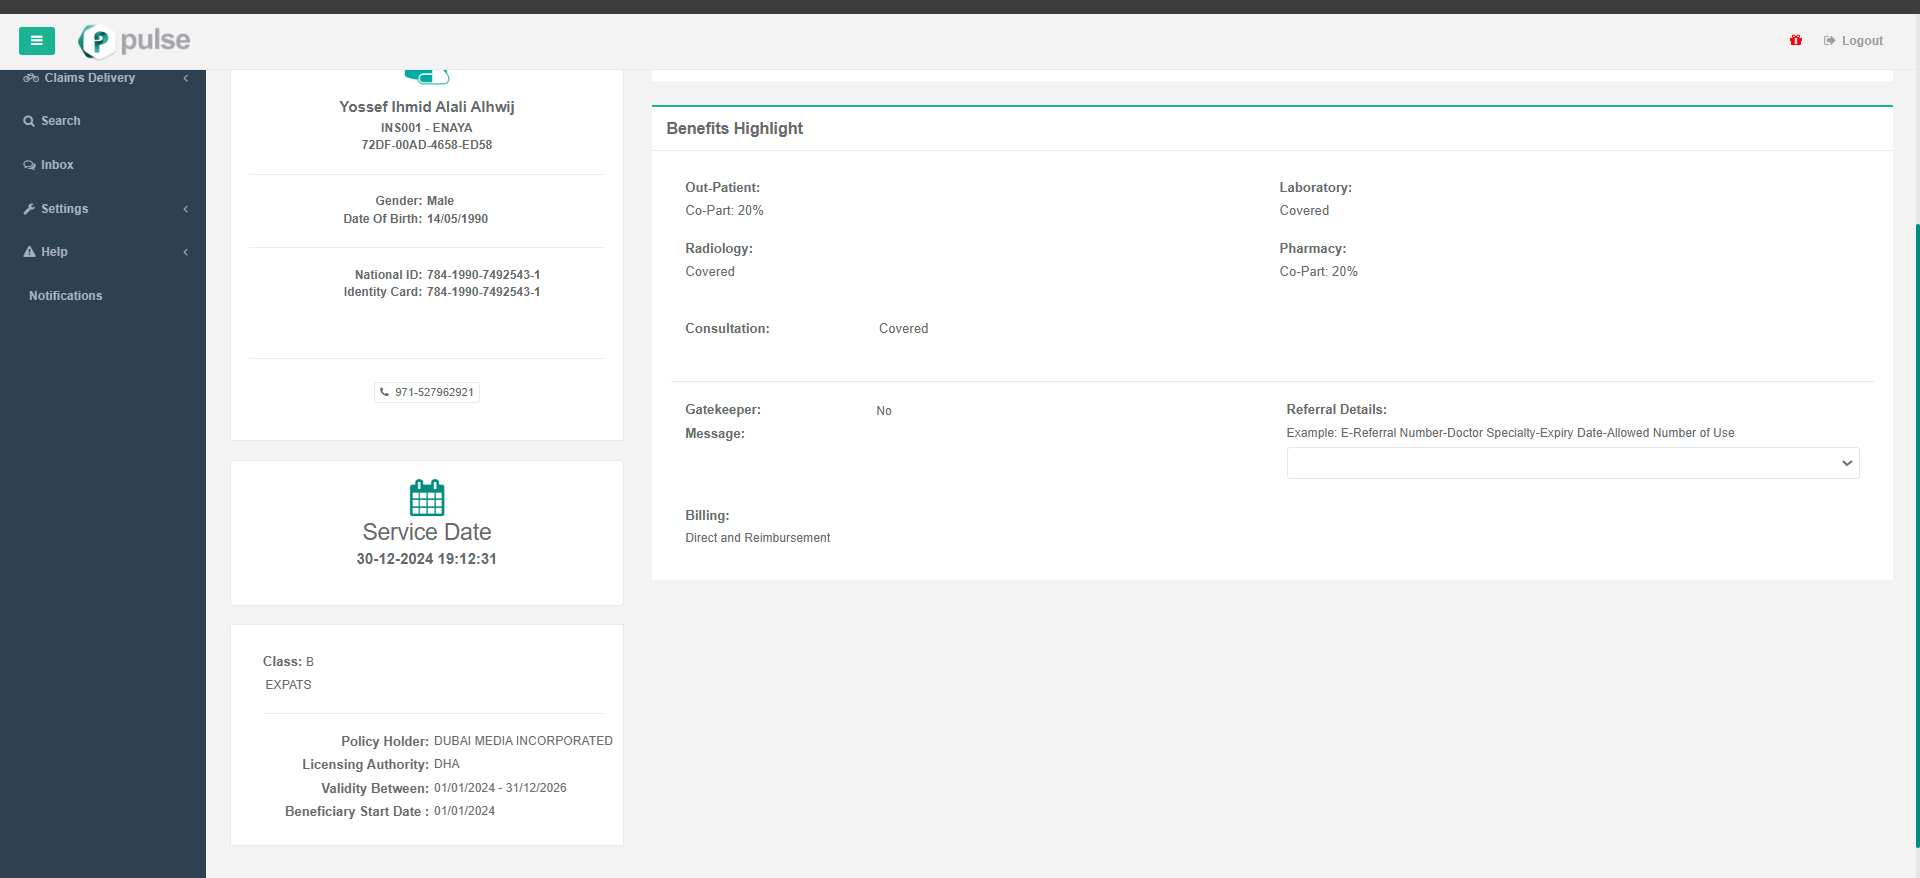This screenshot has width=1920, height=878.
Task: Click the warning triangle icon beside Help
Action: [x=29, y=252]
